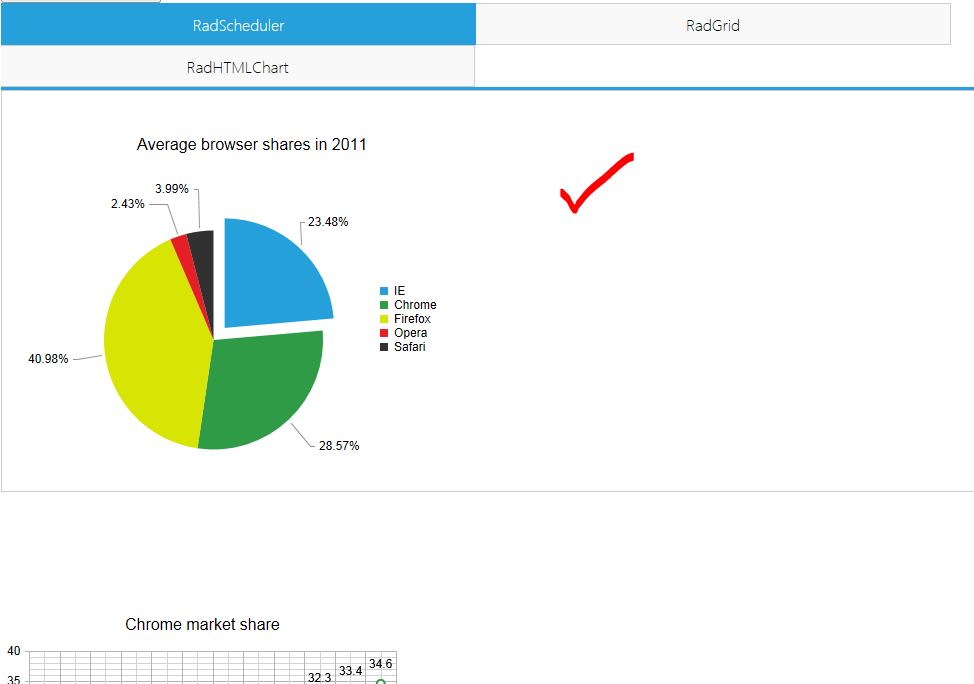Click the green Chrome pie slice
The image size is (974, 684).
click(264, 391)
